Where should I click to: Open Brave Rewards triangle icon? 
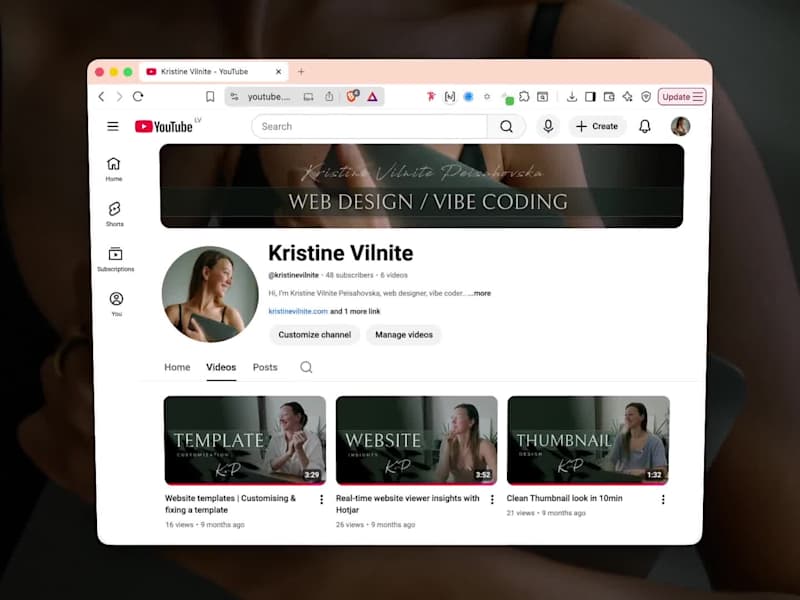point(372,96)
